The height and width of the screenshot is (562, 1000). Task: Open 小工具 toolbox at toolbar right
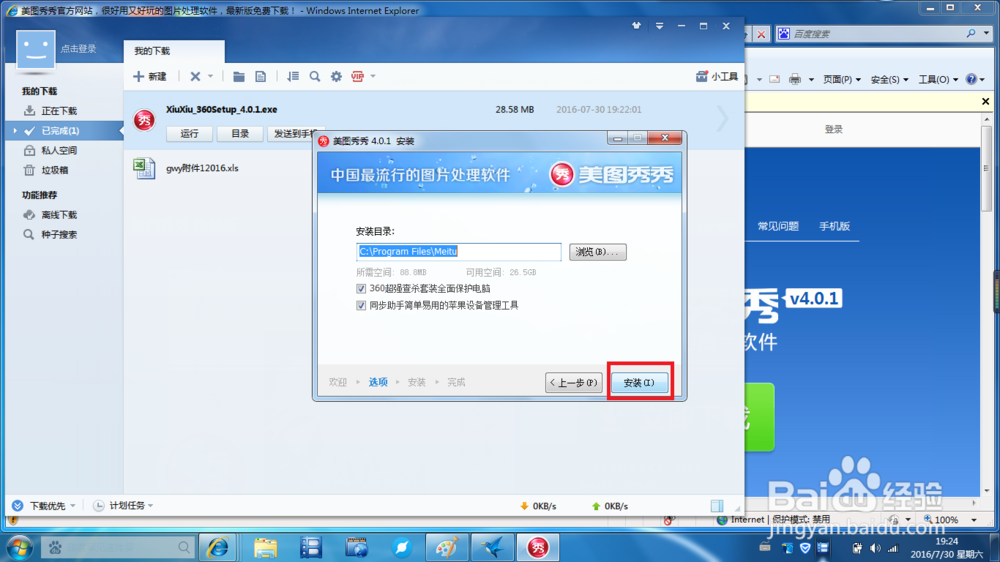(717, 77)
